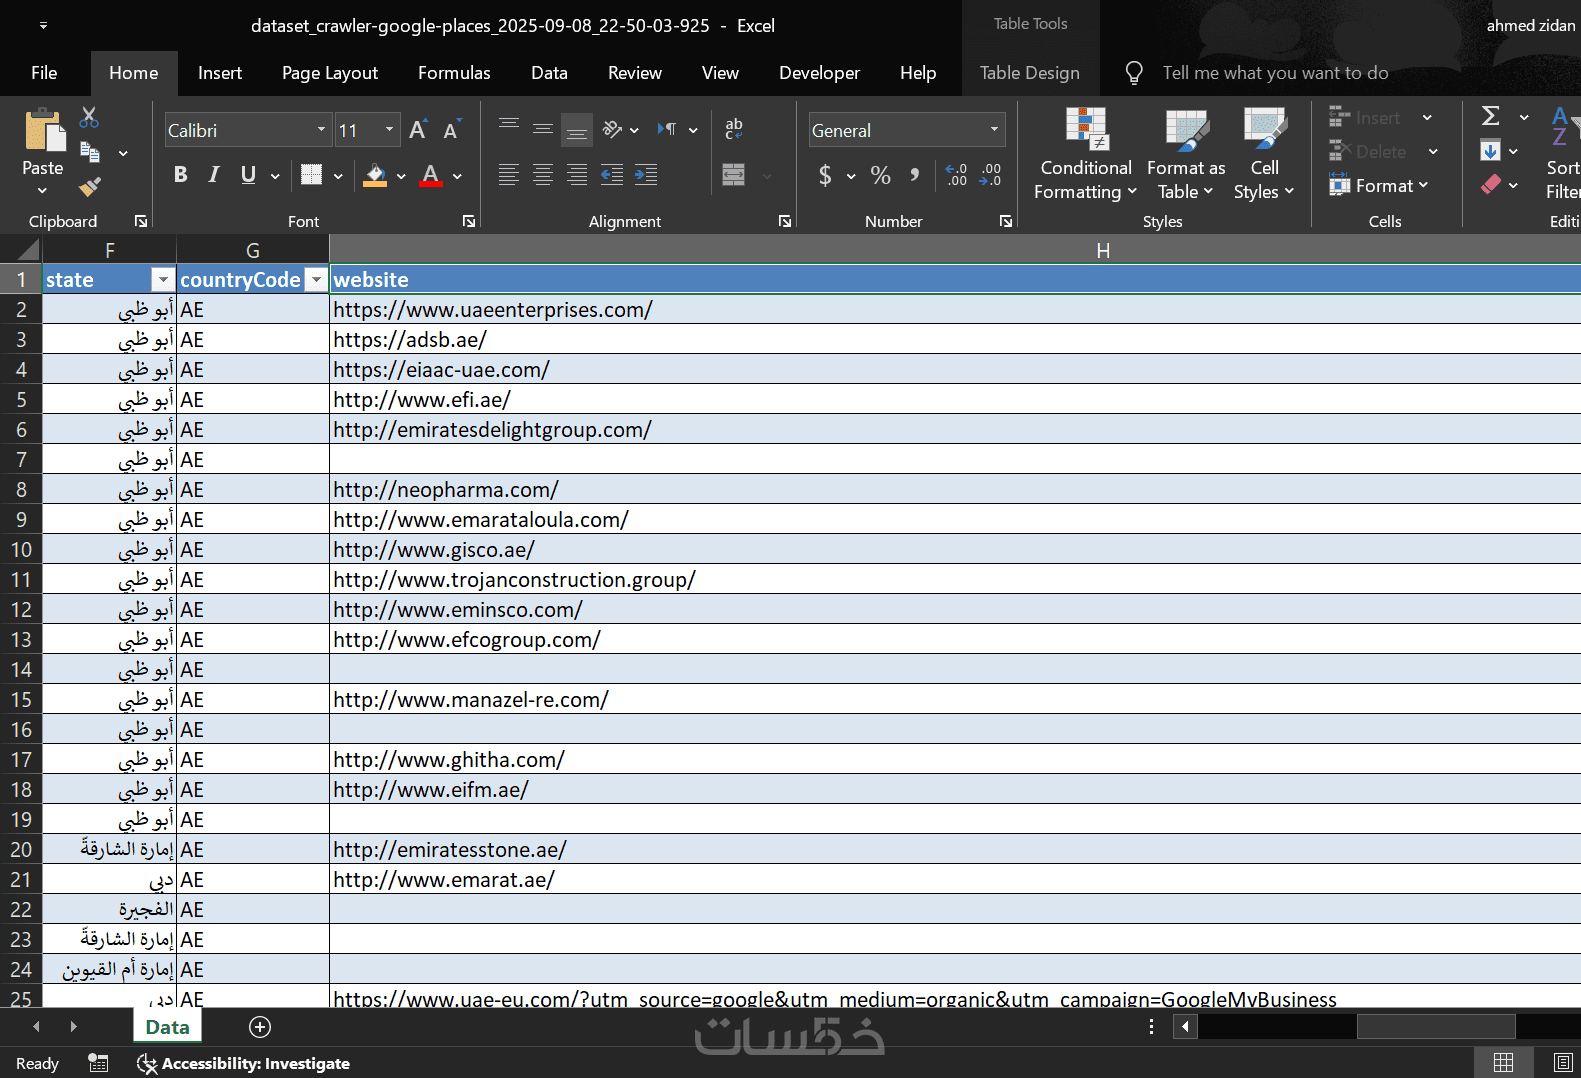Apply Percent Style format
The image size is (1581, 1078).
coord(880,176)
